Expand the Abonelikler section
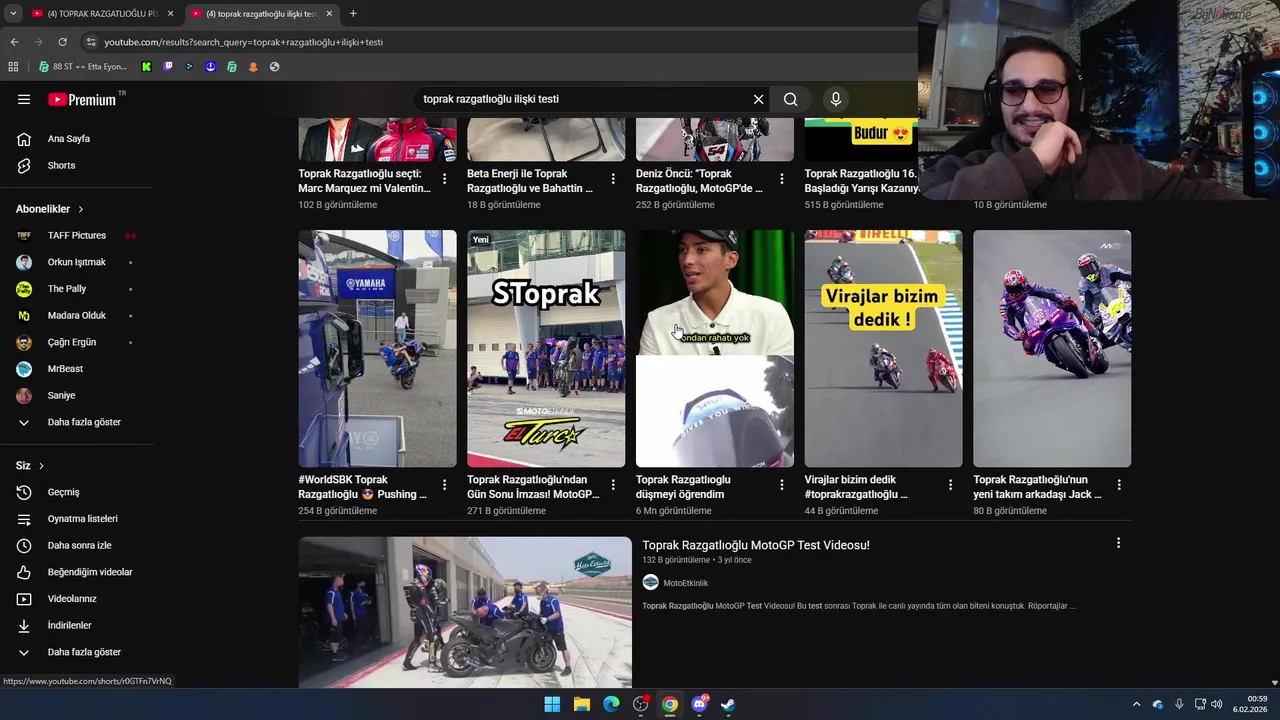 coord(50,209)
